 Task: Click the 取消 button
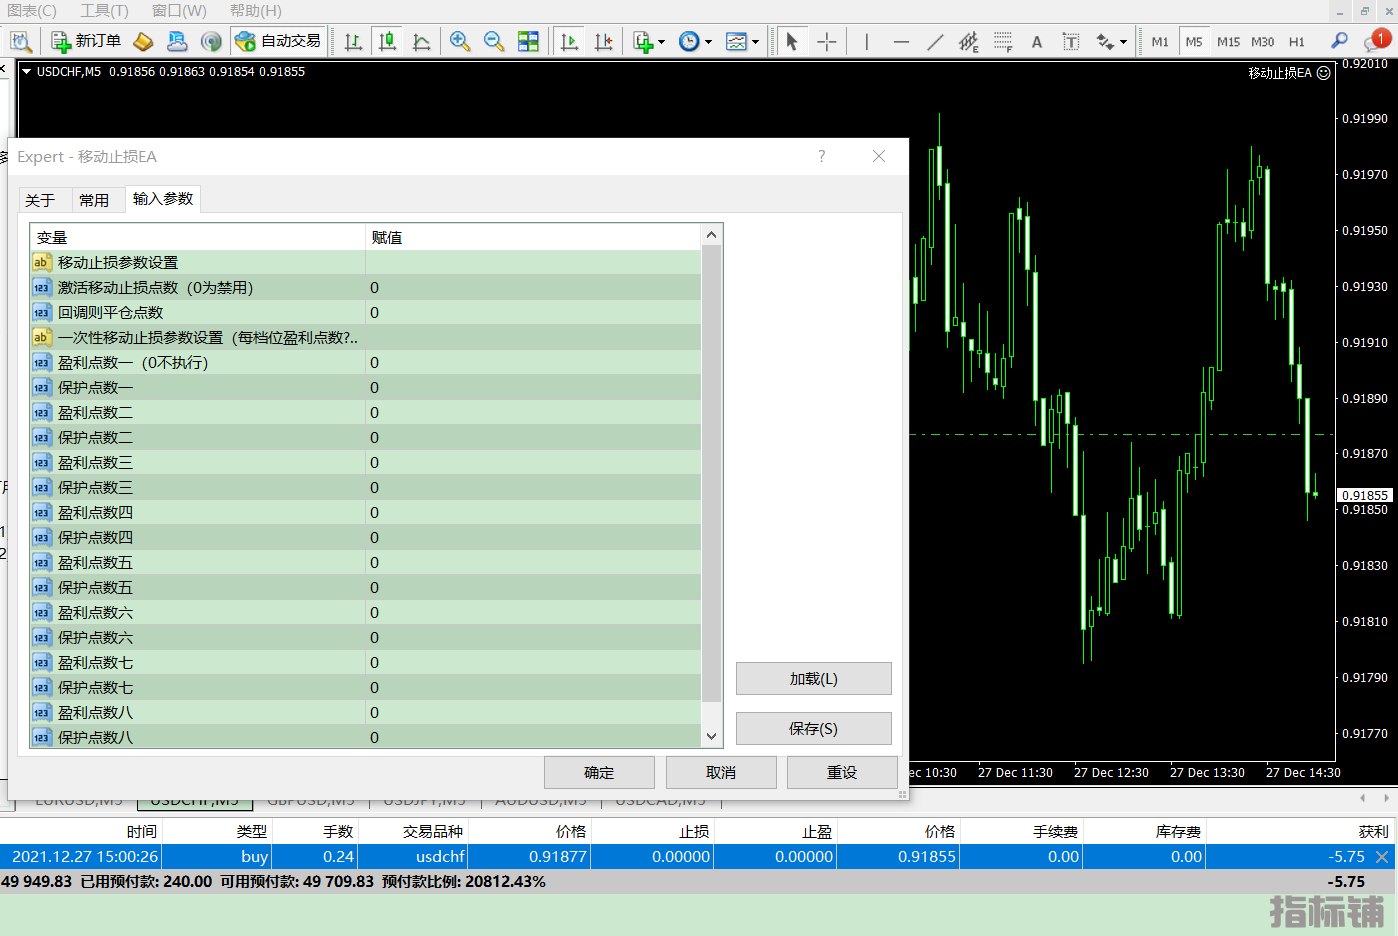pos(721,773)
